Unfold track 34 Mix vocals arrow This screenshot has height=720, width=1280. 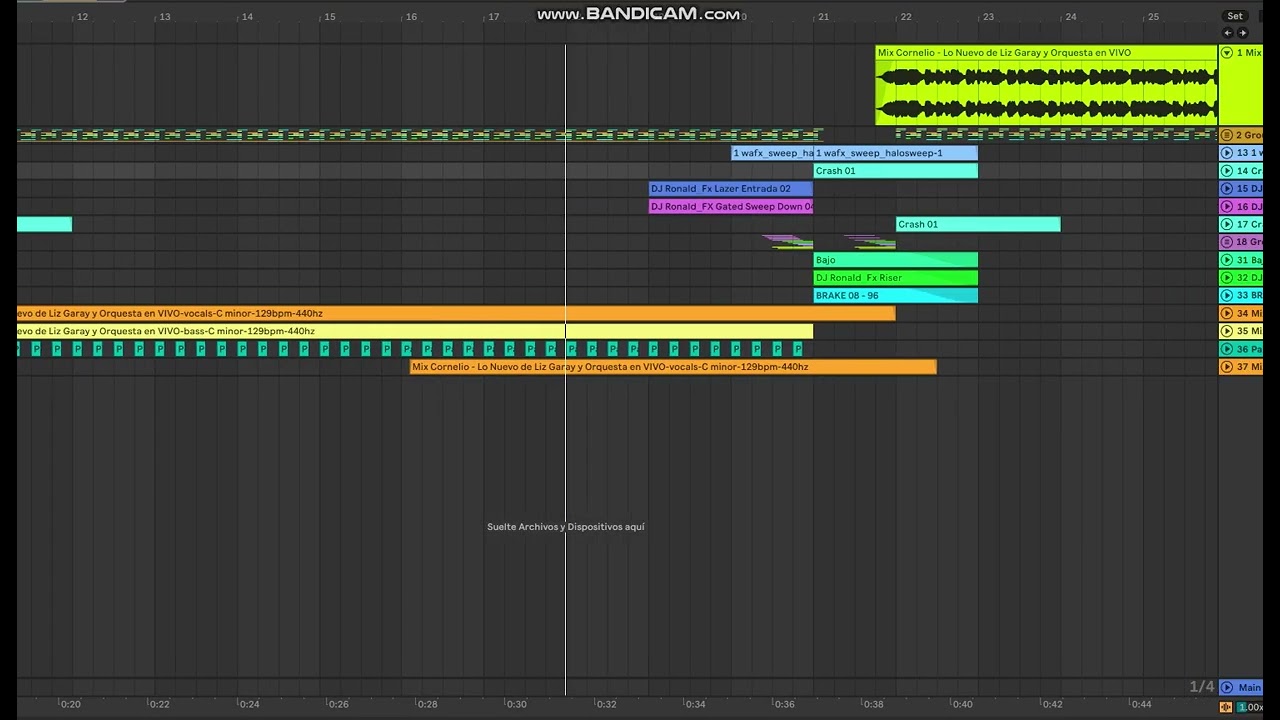tap(1227, 313)
